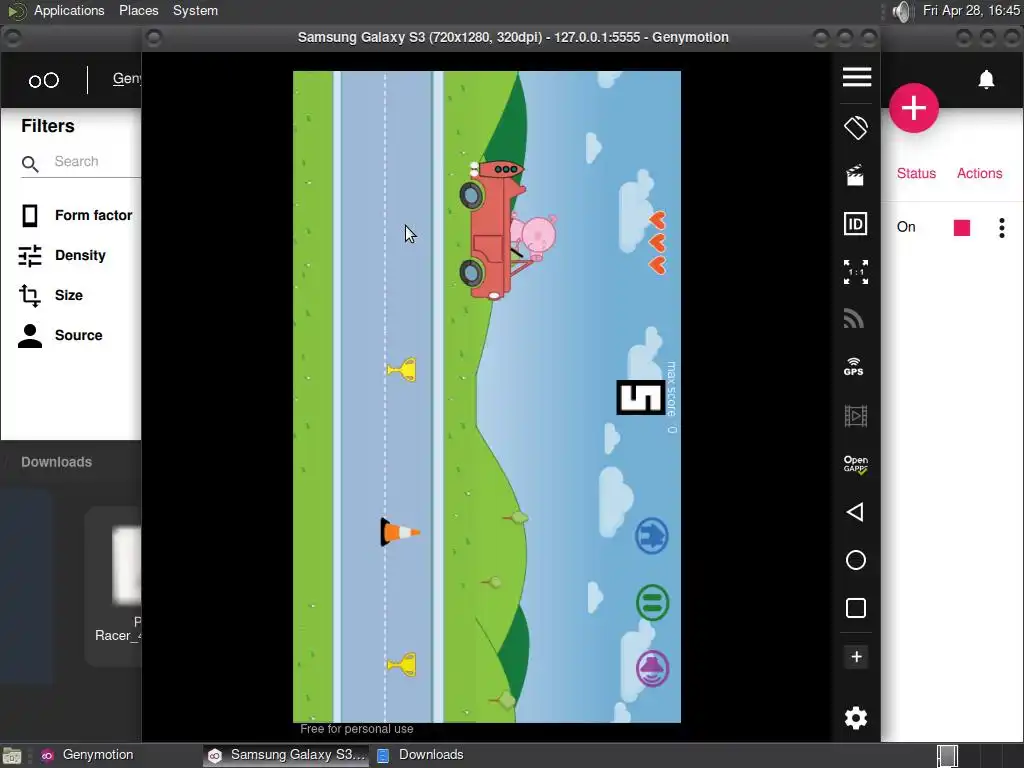Open the Places menu
Image resolution: width=1024 pixels, height=768 pixels.
138,10
